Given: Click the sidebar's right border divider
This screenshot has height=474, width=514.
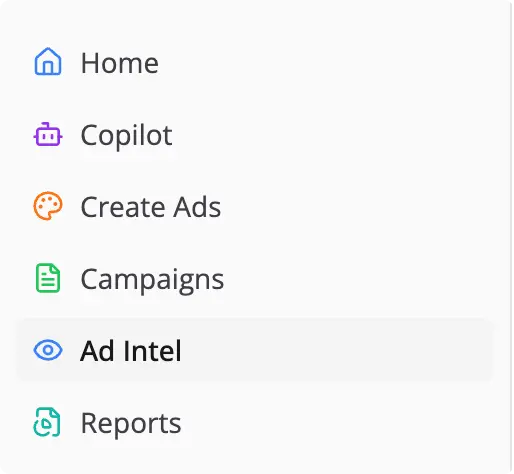Looking at the screenshot, I should click(x=511, y=237).
